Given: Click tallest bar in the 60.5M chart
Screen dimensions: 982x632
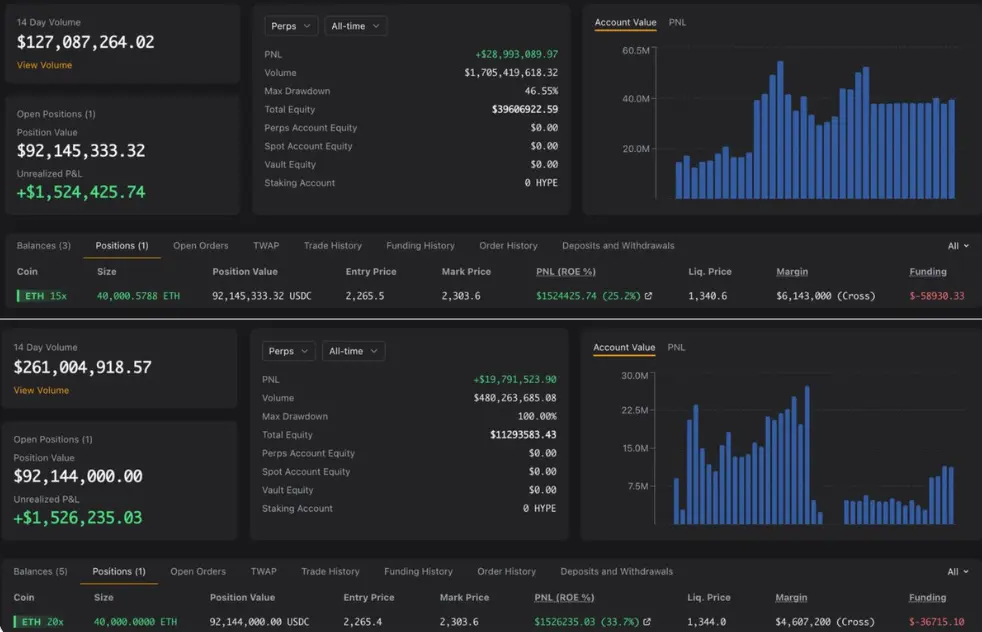Looking at the screenshot, I should click(780, 130).
